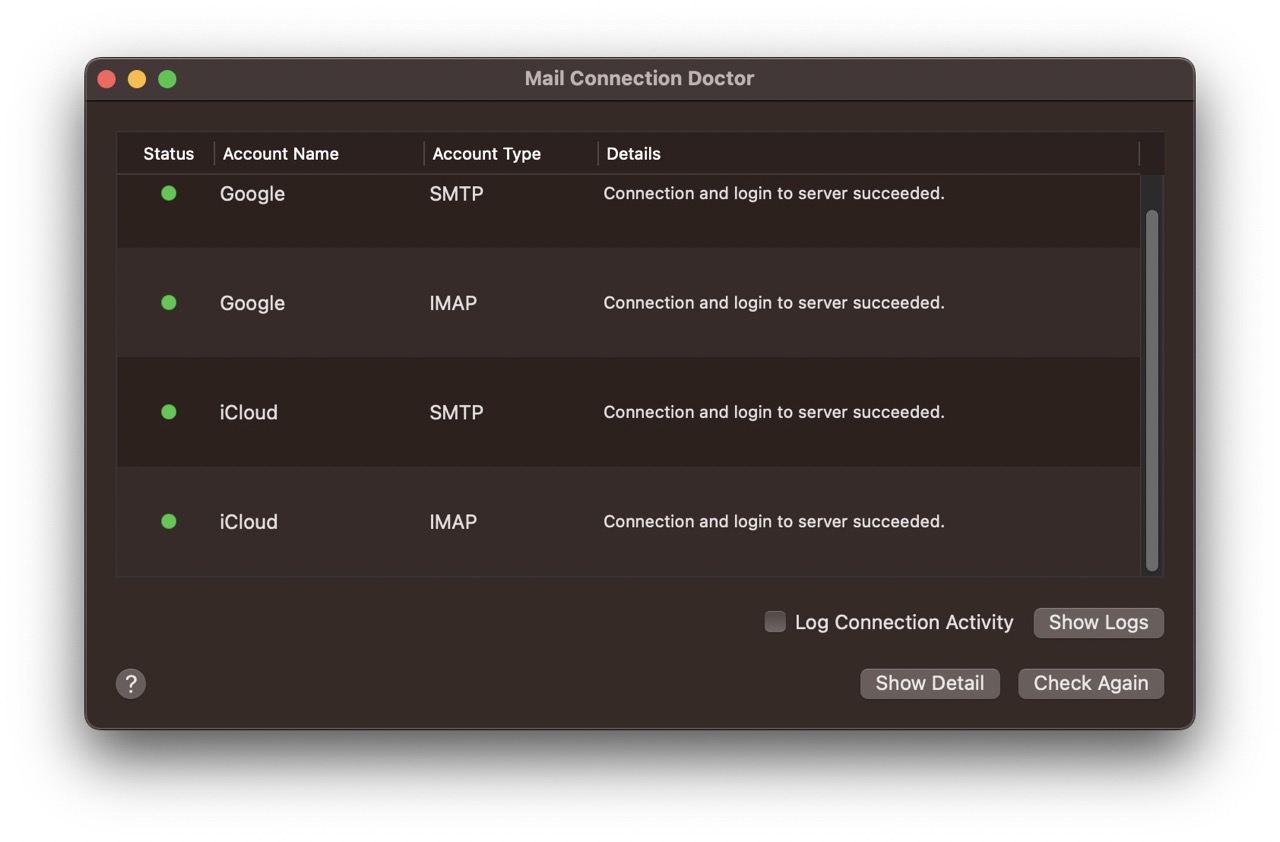Select the iCloud IMAP account name
1280x842 pixels.
(248, 522)
